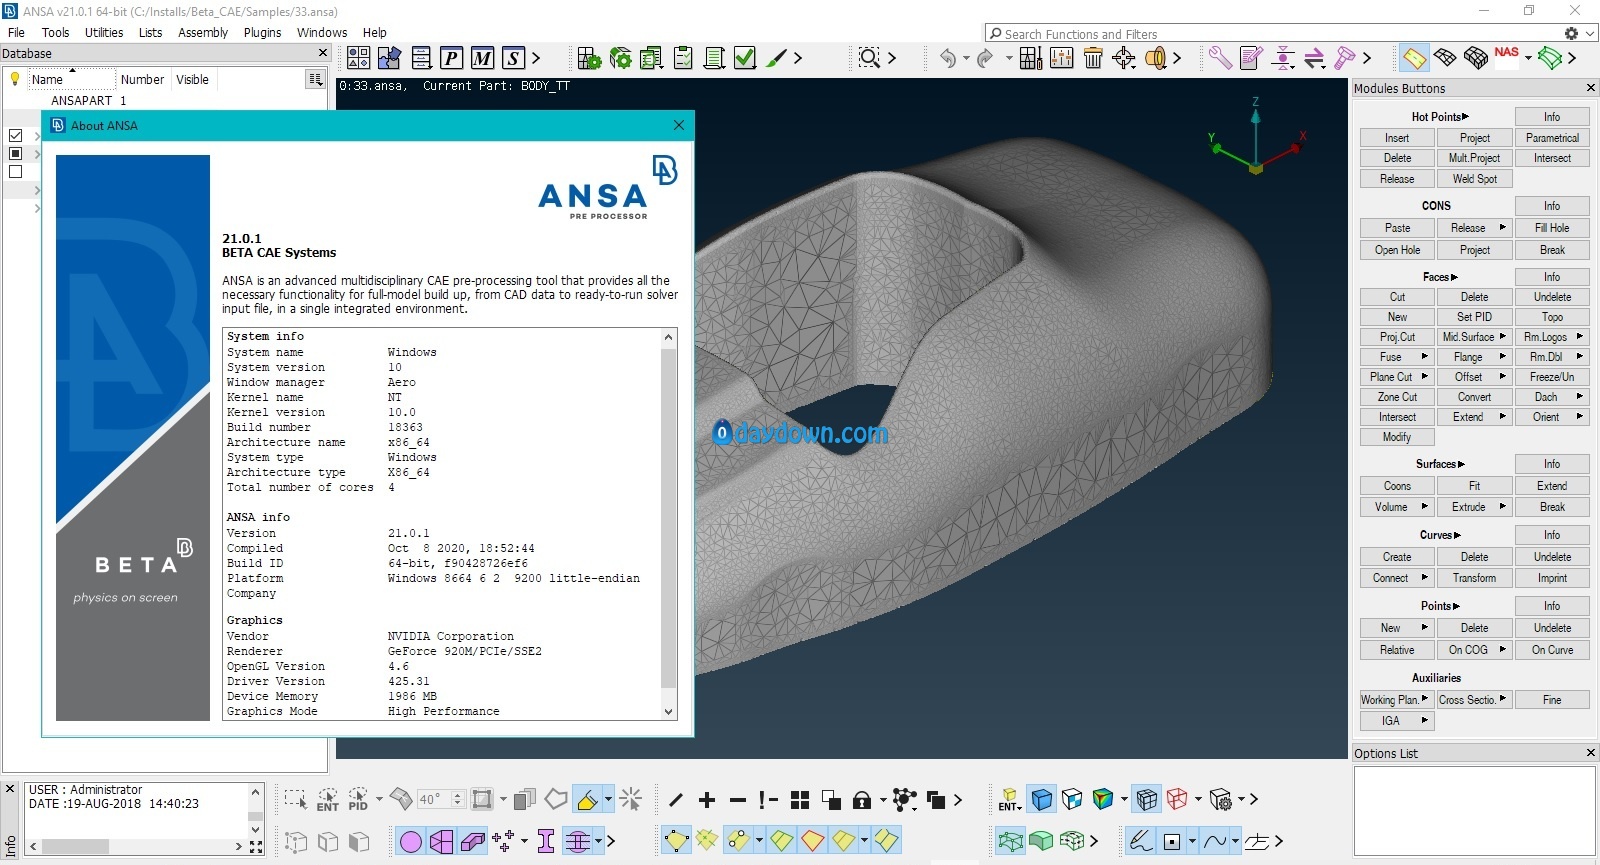
Task: Click the Database list options icon
Action: [x=315, y=79]
